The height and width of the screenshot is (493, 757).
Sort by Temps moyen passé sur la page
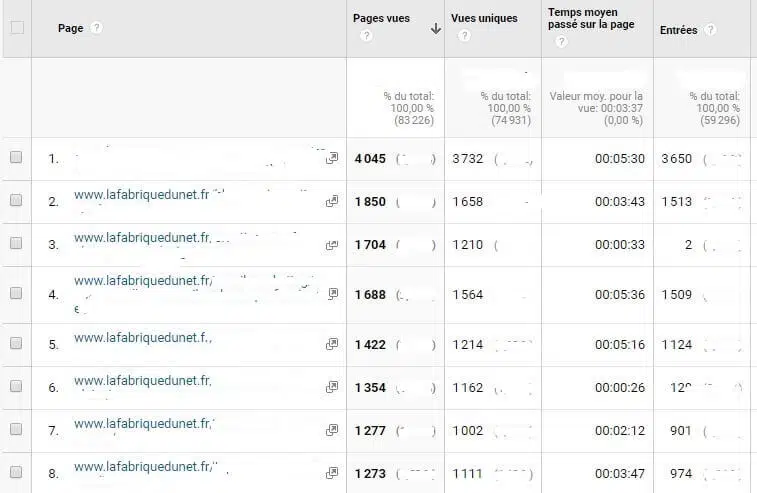591,19
